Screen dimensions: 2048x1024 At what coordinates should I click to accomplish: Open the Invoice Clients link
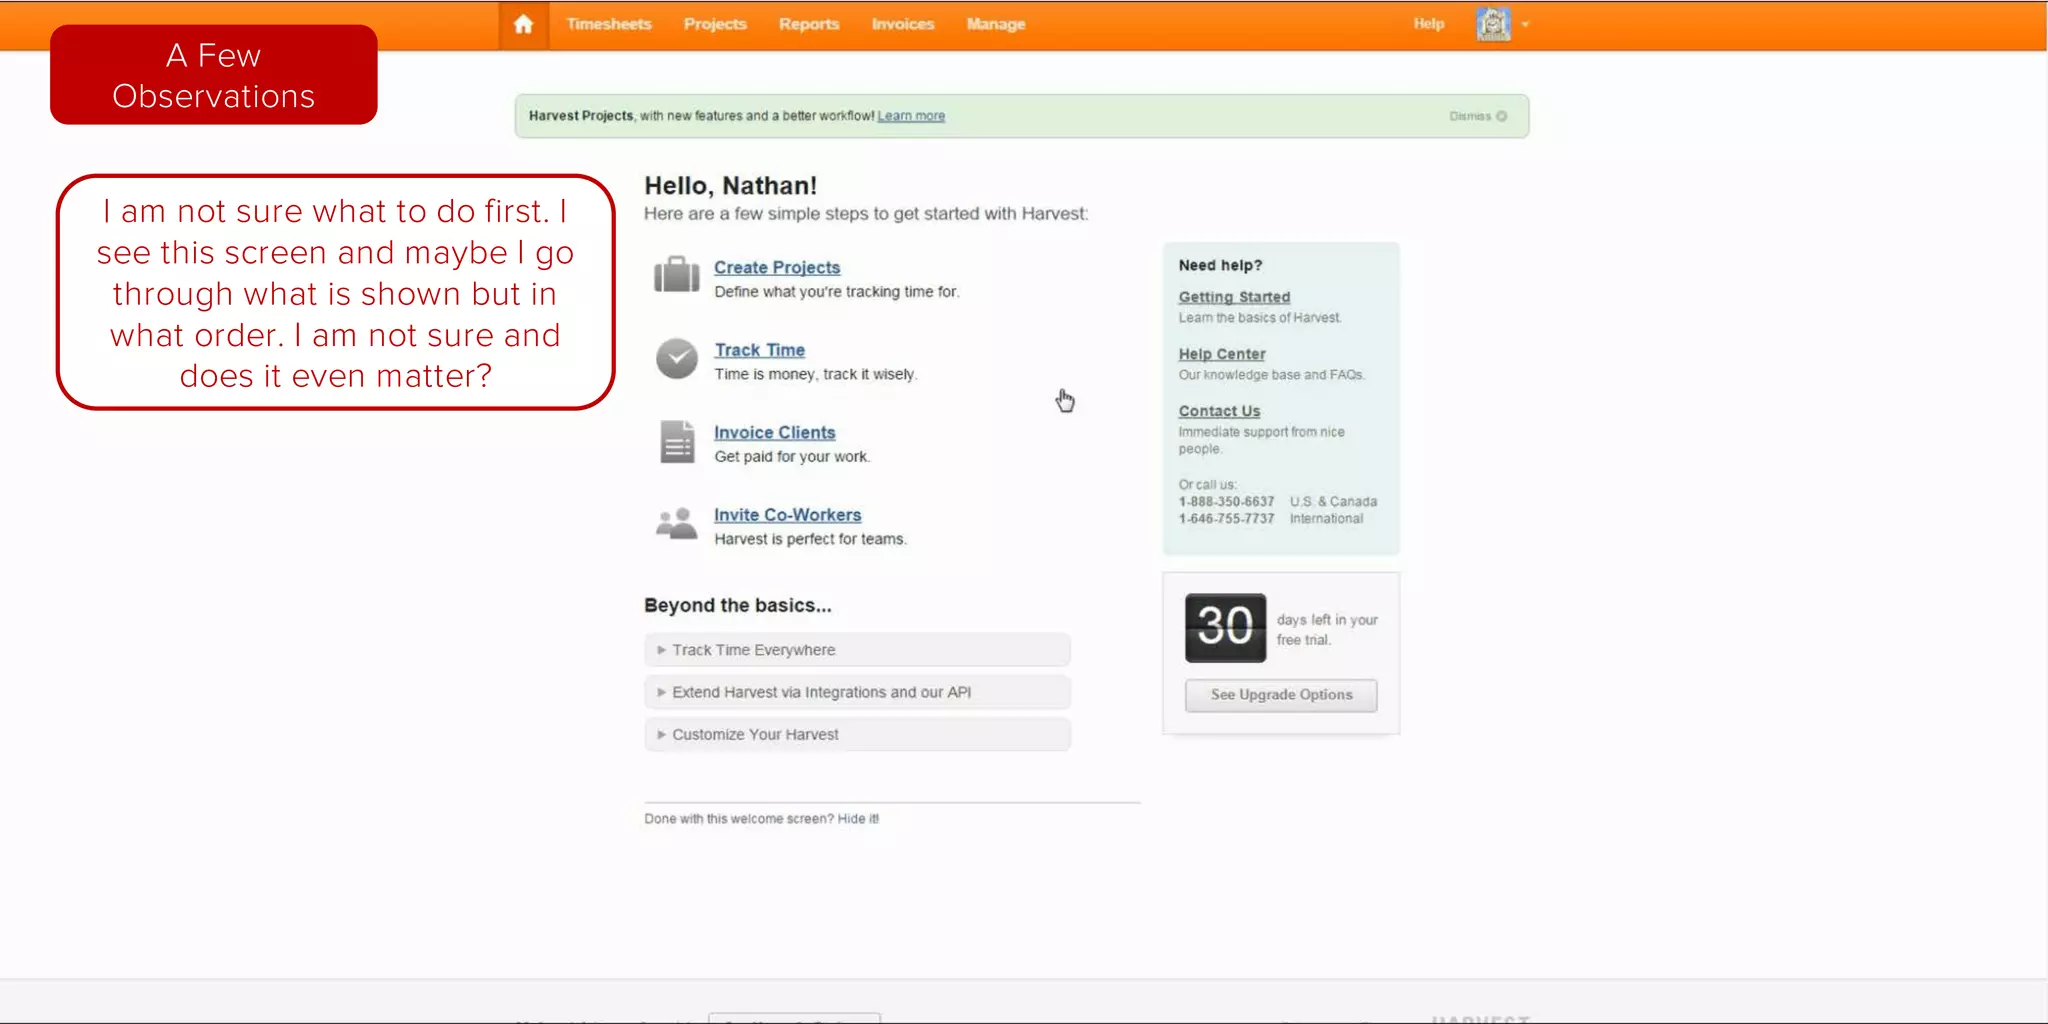pos(774,432)
